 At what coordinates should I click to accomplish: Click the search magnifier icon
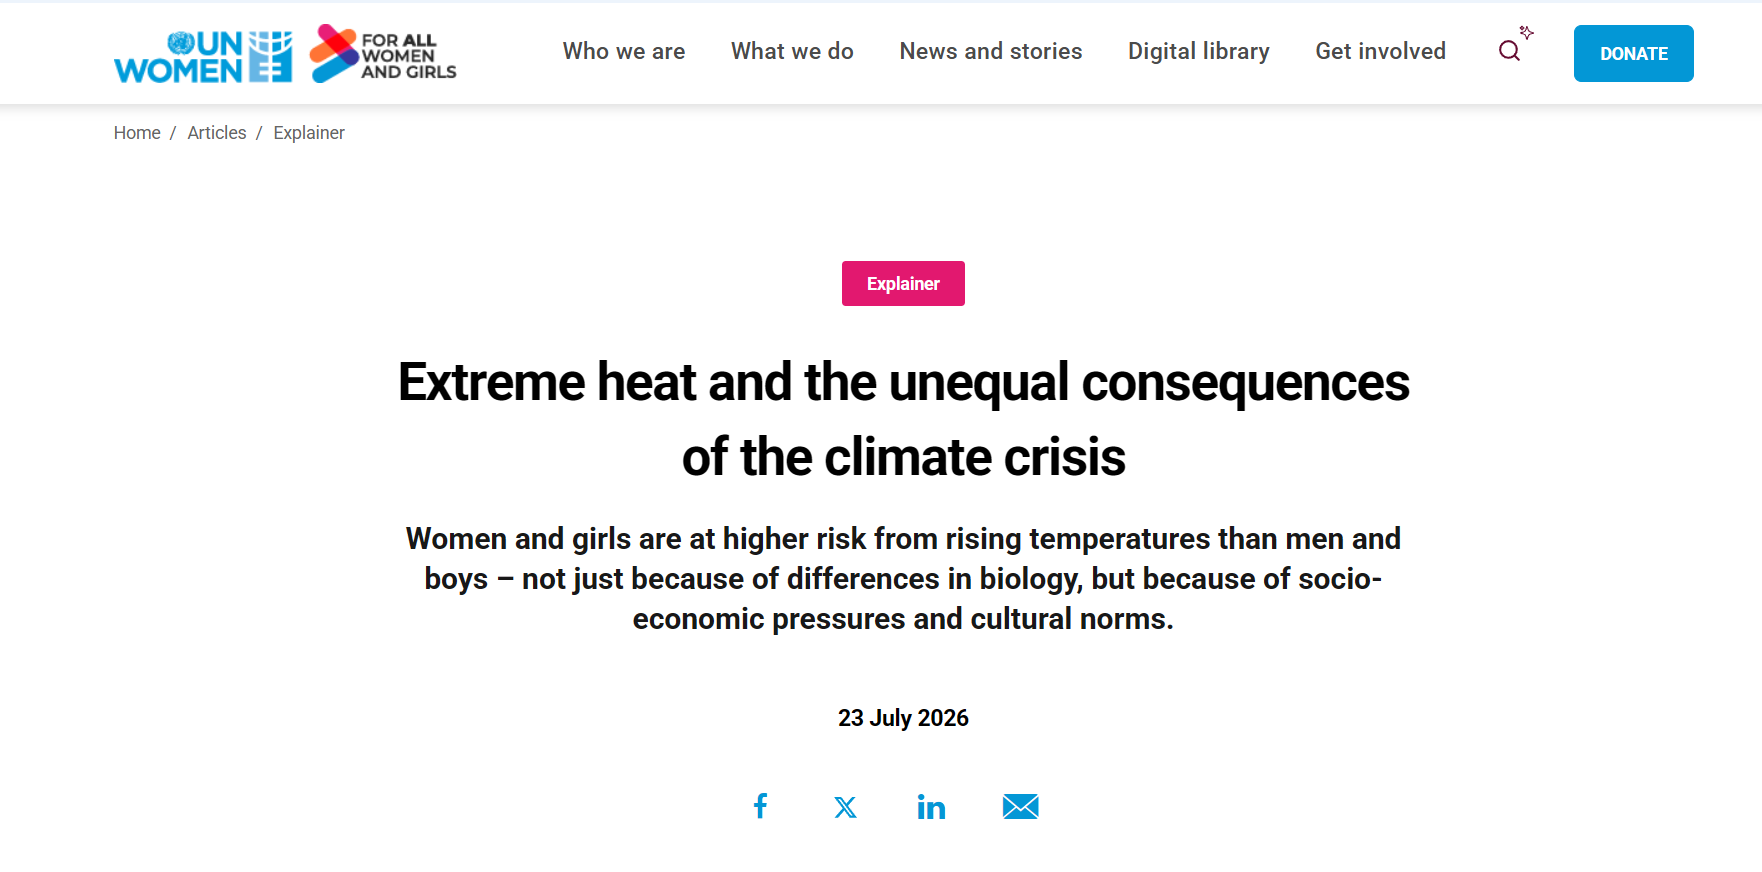point(1509,51)
